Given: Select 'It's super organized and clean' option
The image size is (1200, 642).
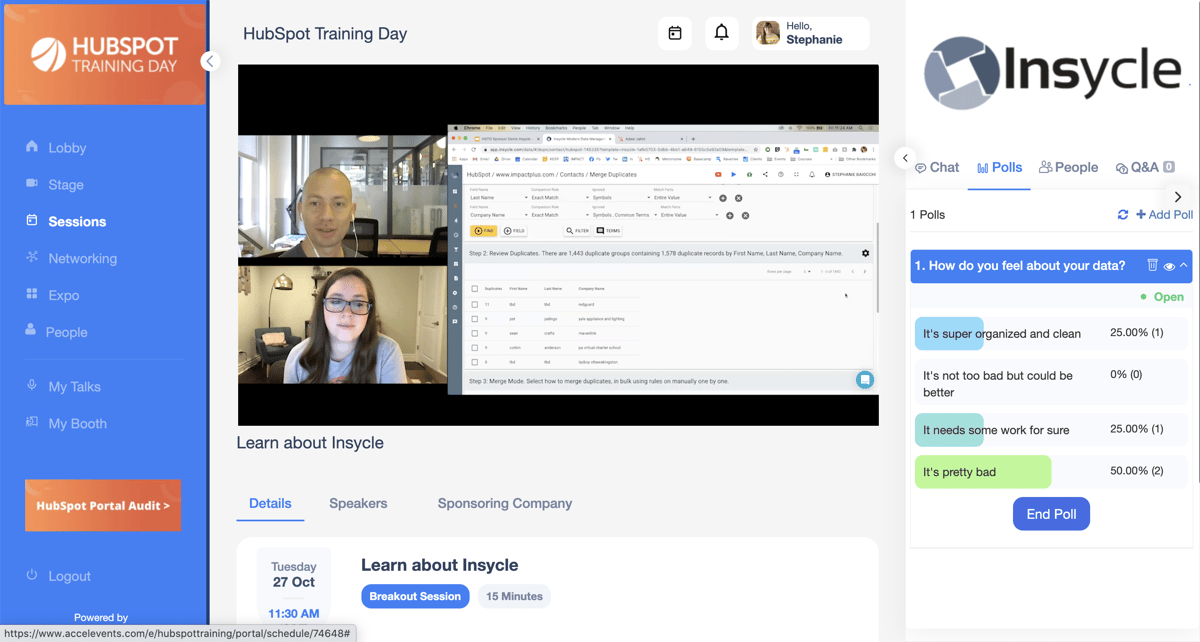Looking at the screenshot, I should tap(1051, 334).
